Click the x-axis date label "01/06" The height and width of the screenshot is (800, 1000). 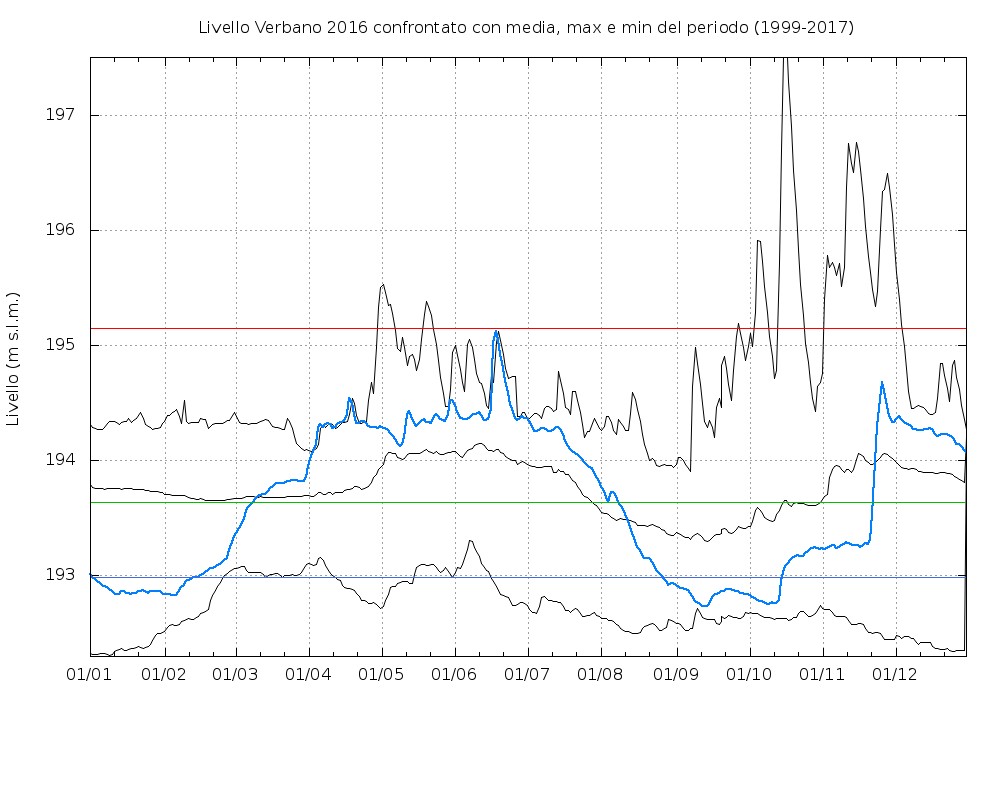(x=454, y=674)
